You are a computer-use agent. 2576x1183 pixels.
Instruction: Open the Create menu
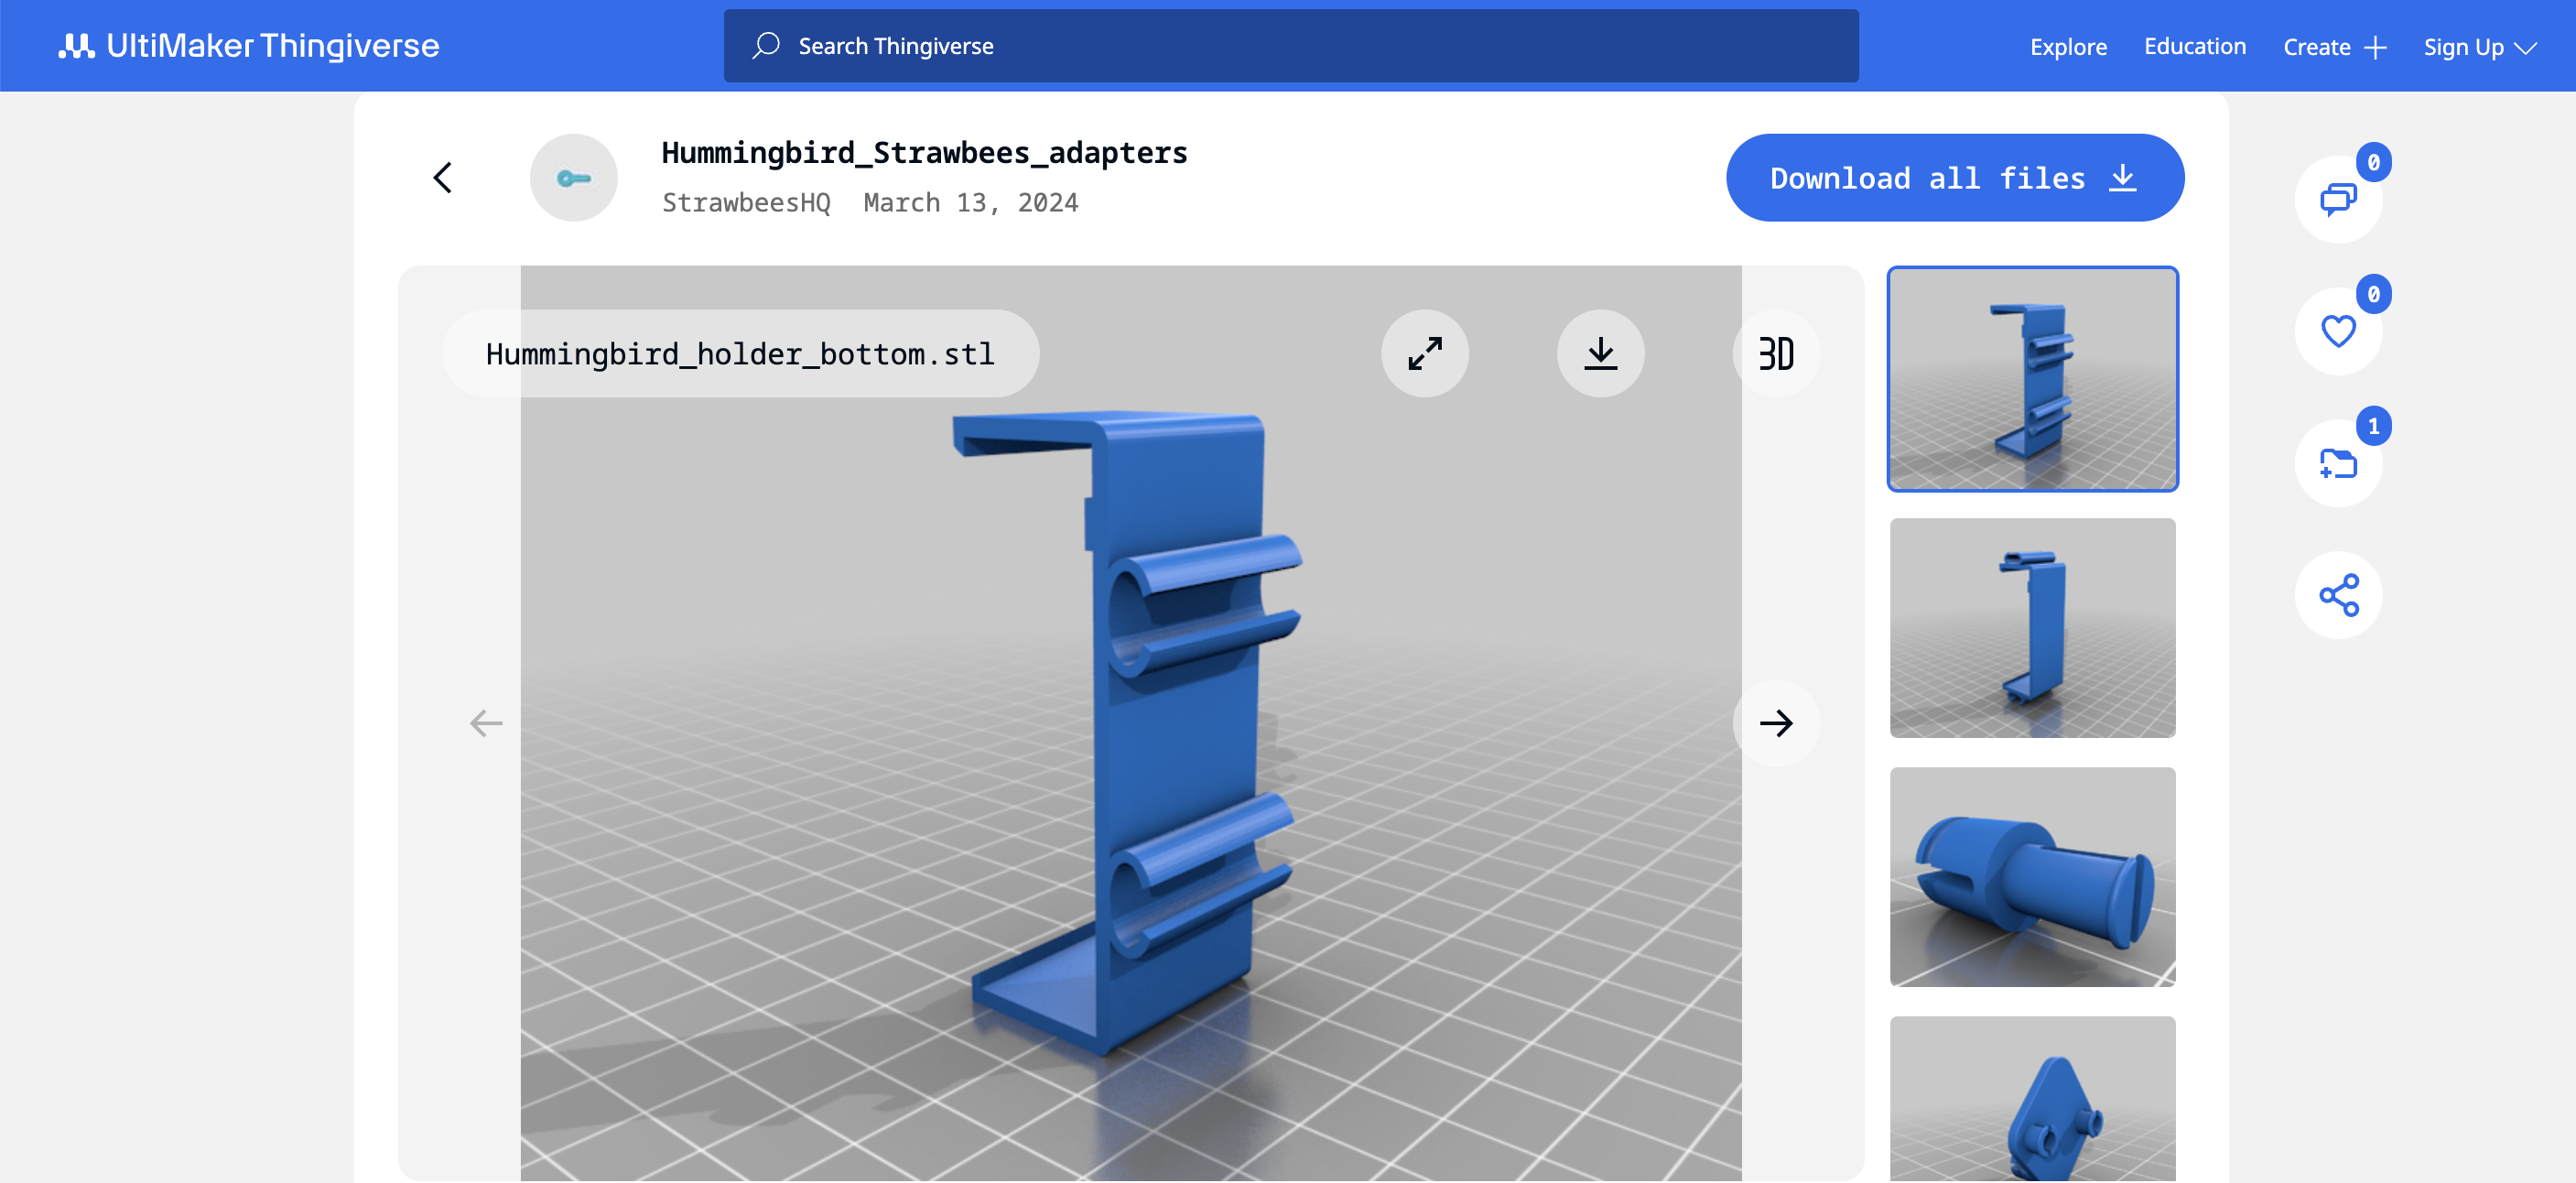coord(2334,46)
